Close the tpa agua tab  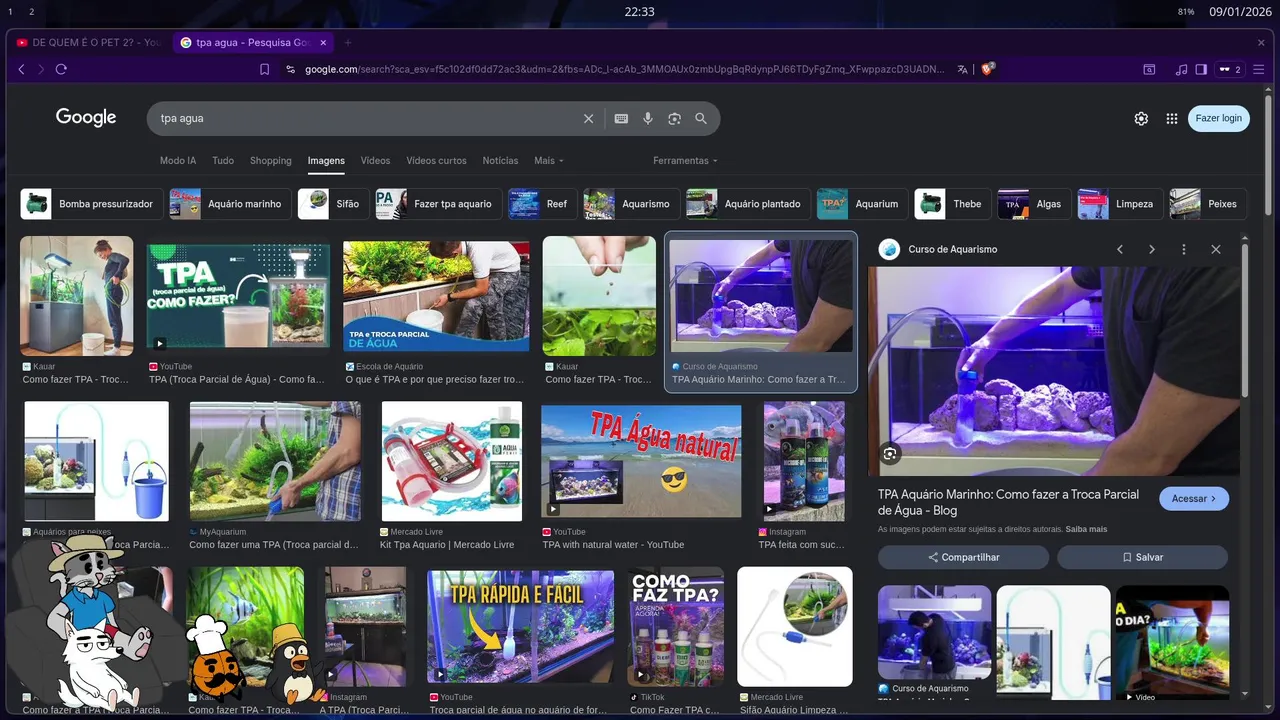325,43
